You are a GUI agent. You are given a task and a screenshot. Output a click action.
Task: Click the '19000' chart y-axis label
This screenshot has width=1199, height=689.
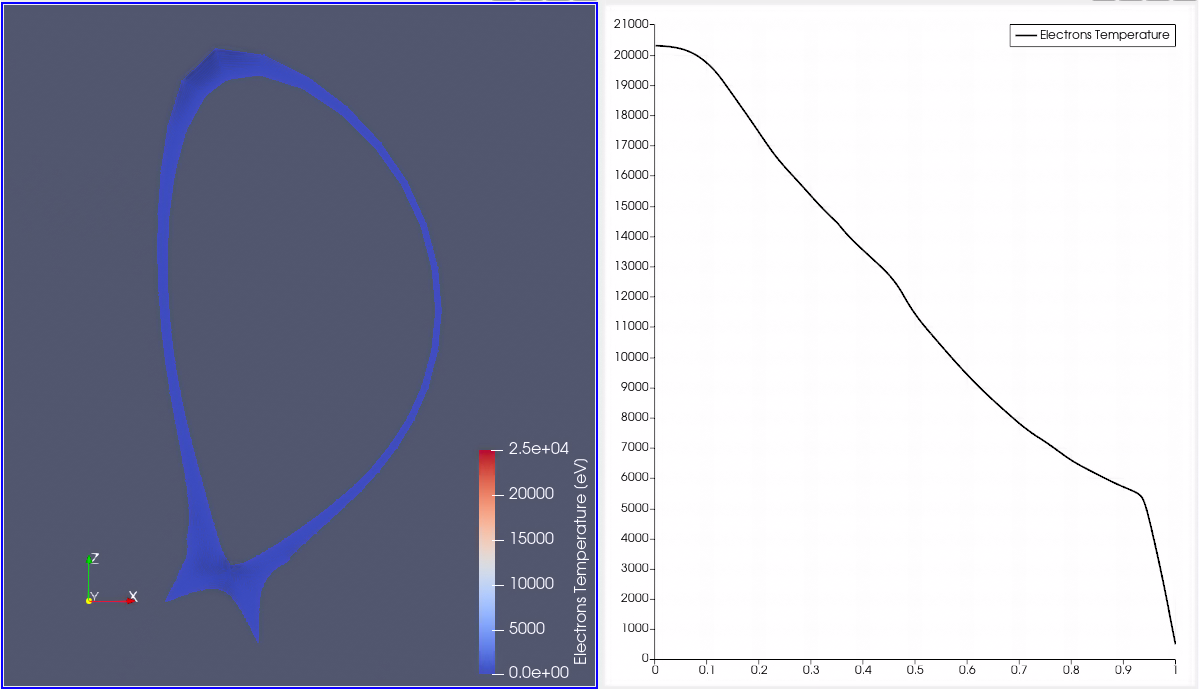[x=631, y=85]
